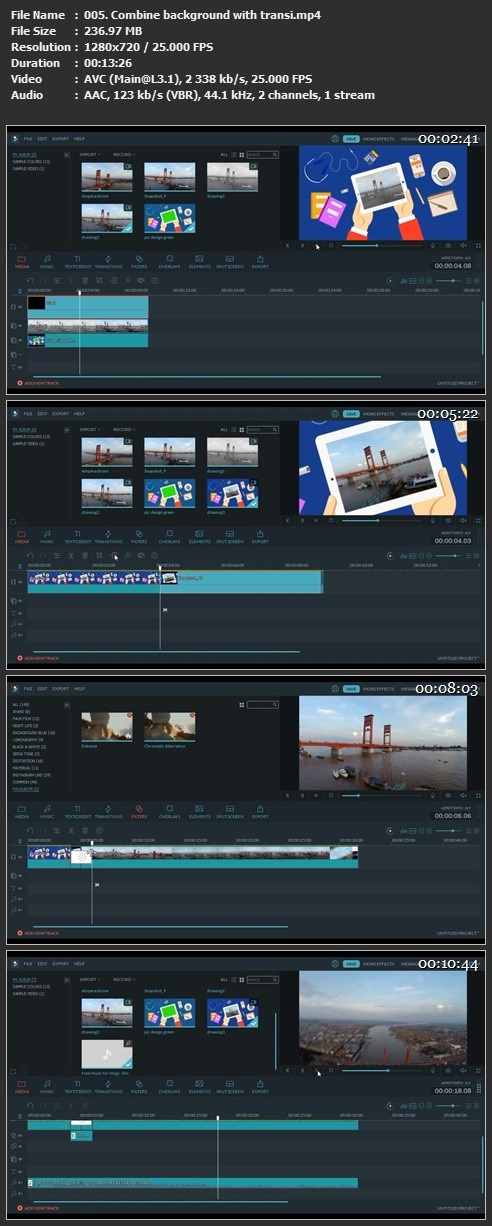Open Split Screen icon in the 00:02:41 frame
The width and height of the screenshot is (492, 1226).
[229, 261]
